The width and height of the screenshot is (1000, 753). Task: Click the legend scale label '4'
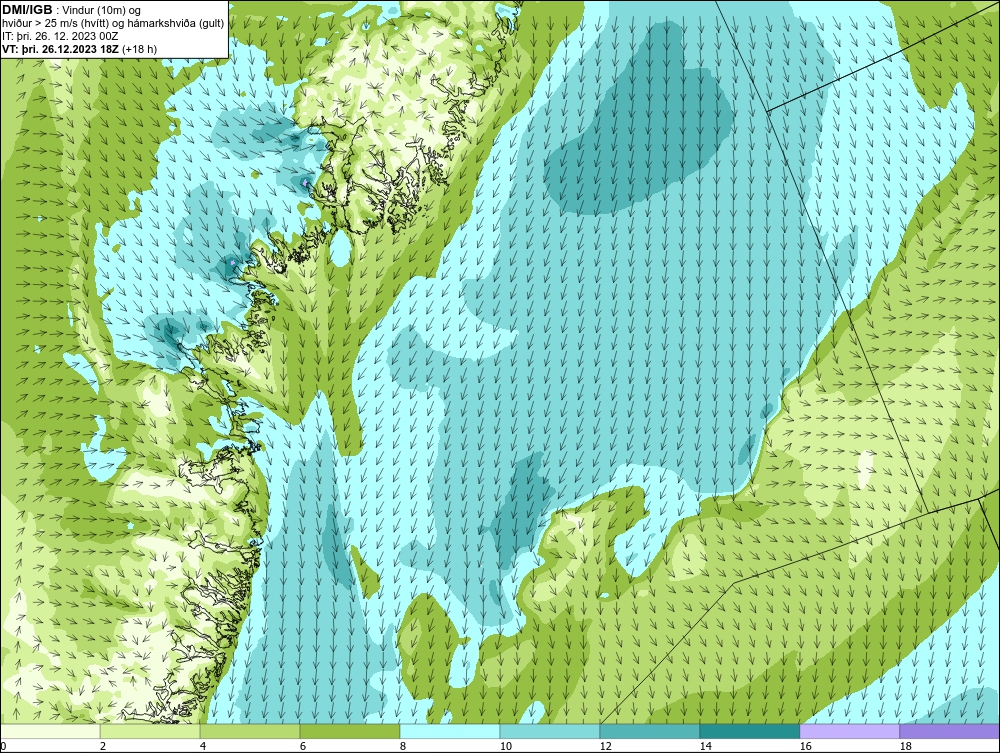click(203, 746)
